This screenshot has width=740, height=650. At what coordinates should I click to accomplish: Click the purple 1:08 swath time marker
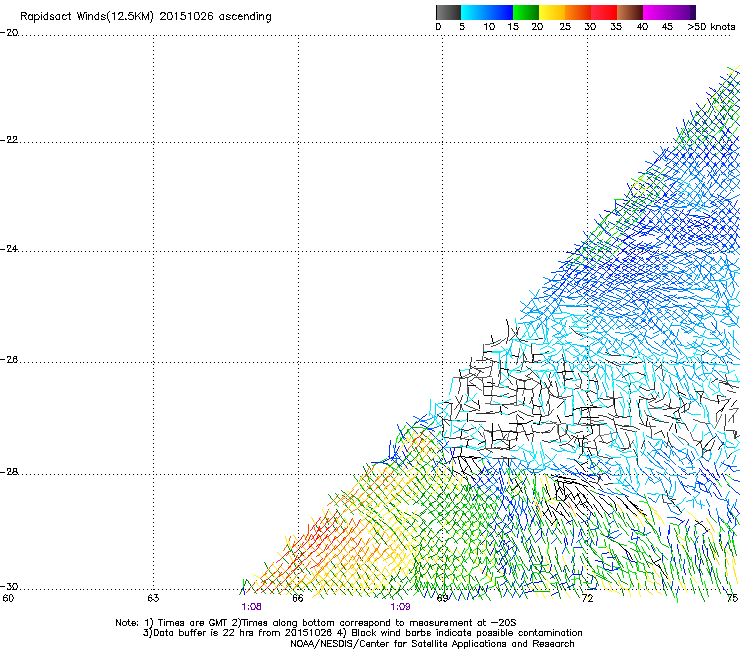click(251, 607)
